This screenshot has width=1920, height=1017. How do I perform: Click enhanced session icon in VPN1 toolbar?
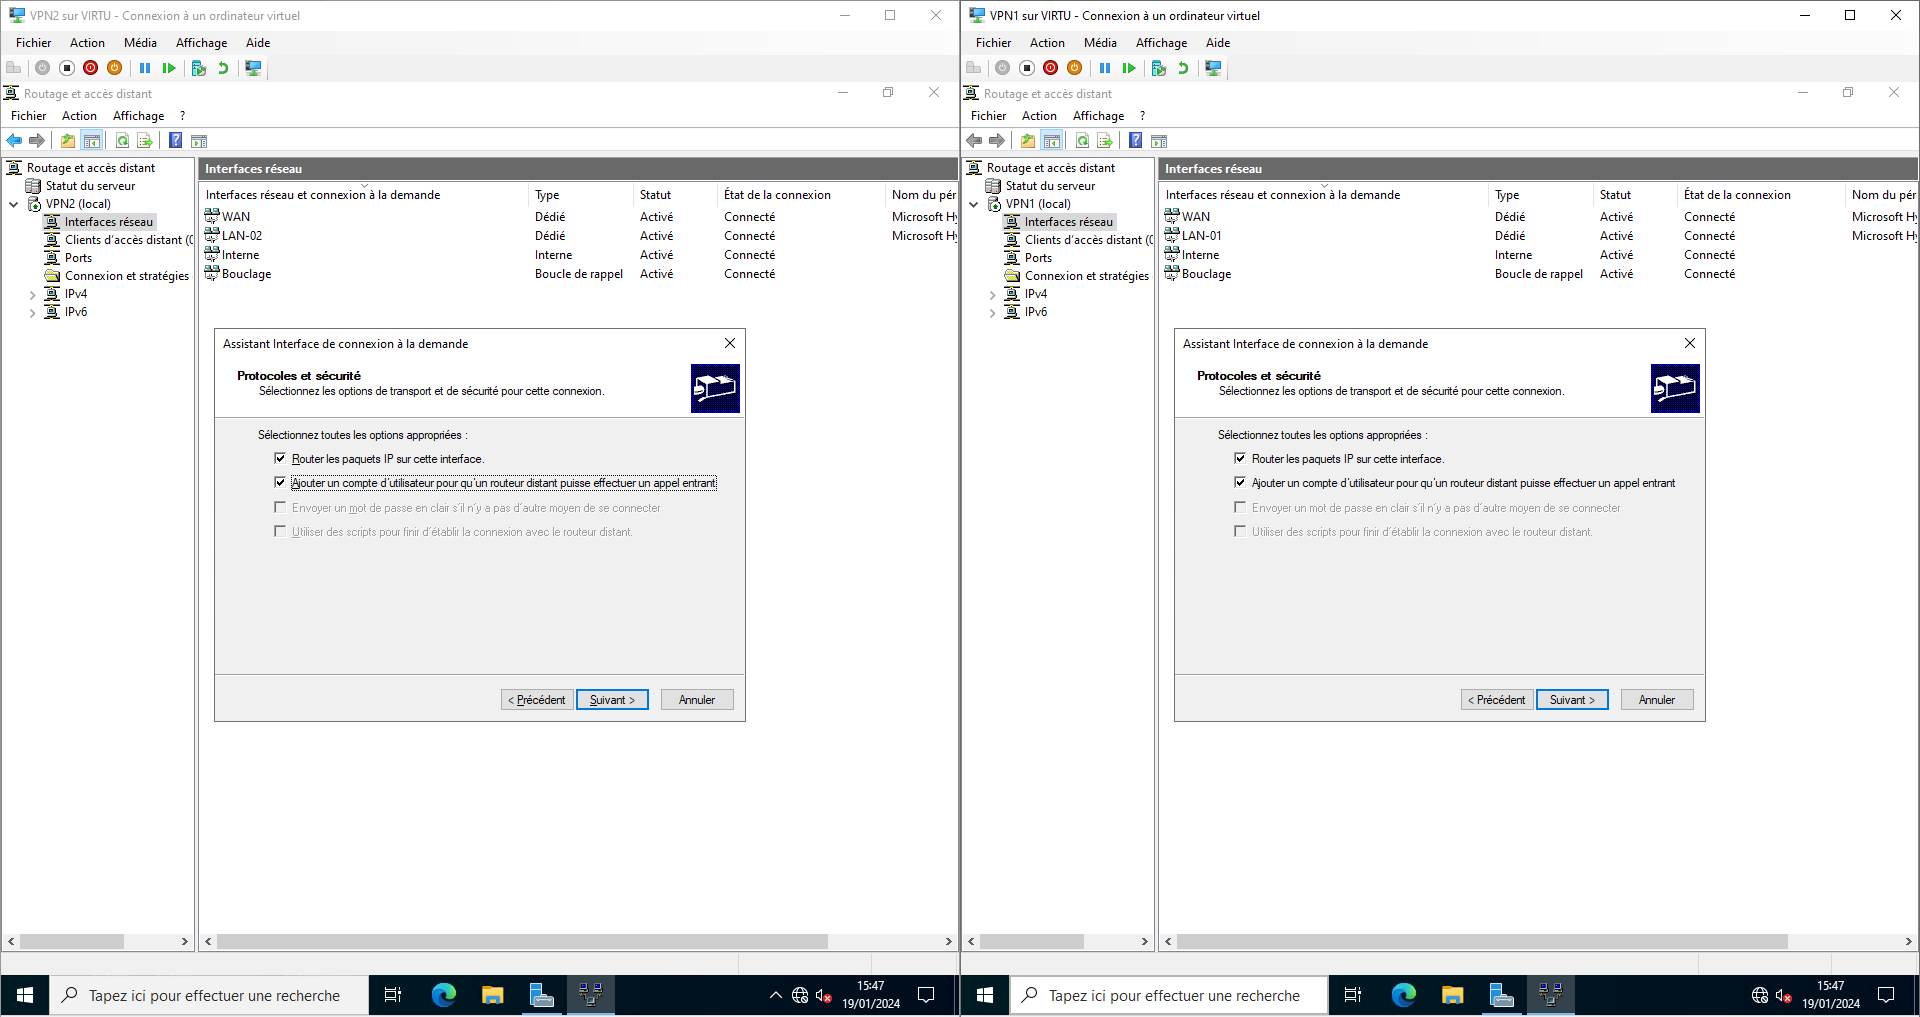pyautogui.click(x=1213, y=68)
